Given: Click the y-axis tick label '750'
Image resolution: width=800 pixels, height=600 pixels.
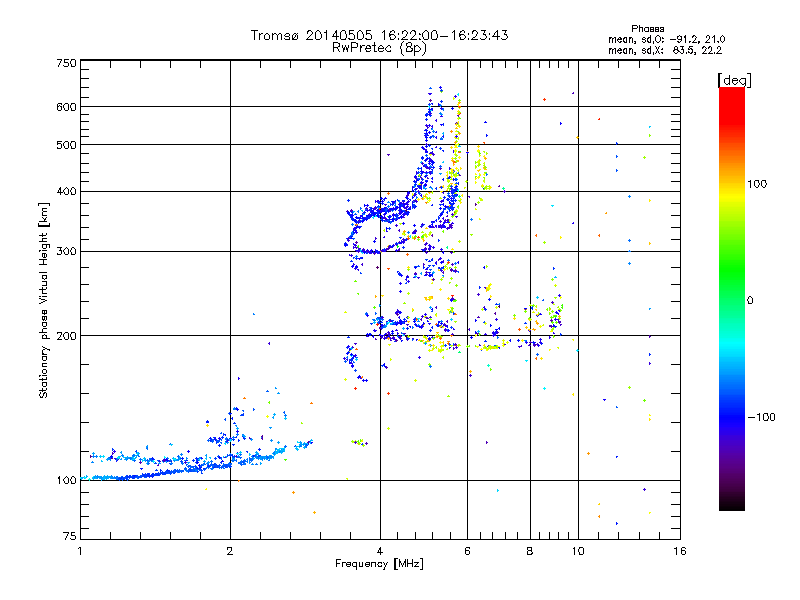Looking at the screenshot, I should tap(66, 63).
